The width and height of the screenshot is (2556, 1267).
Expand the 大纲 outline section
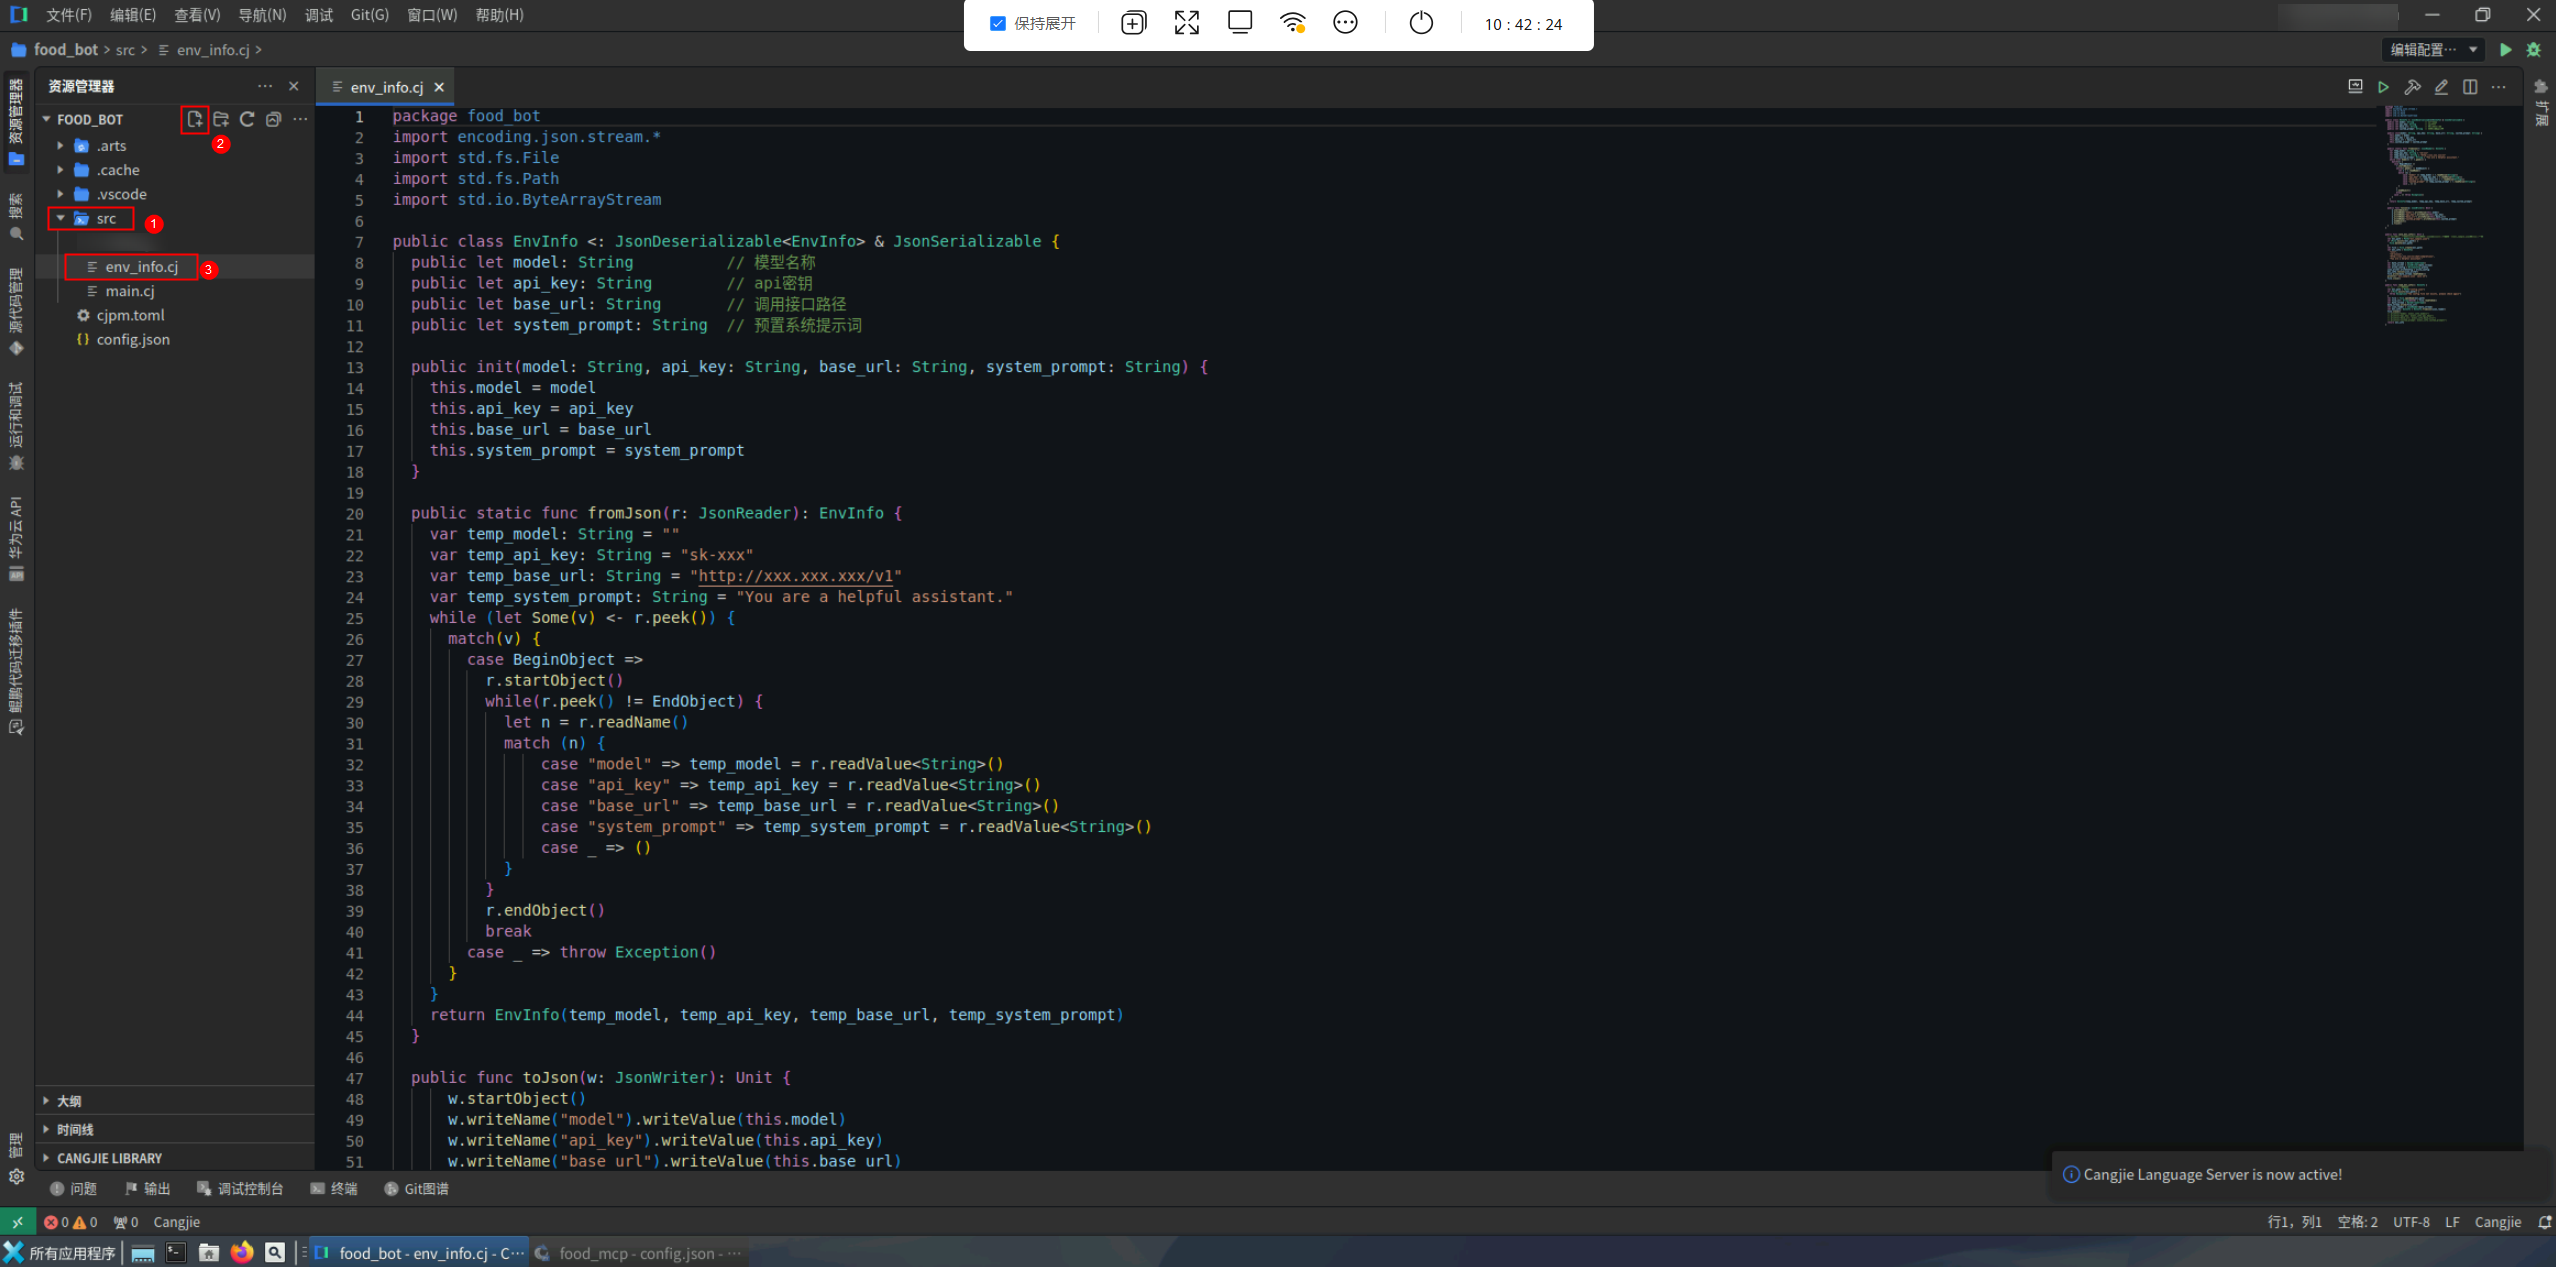69,1101
